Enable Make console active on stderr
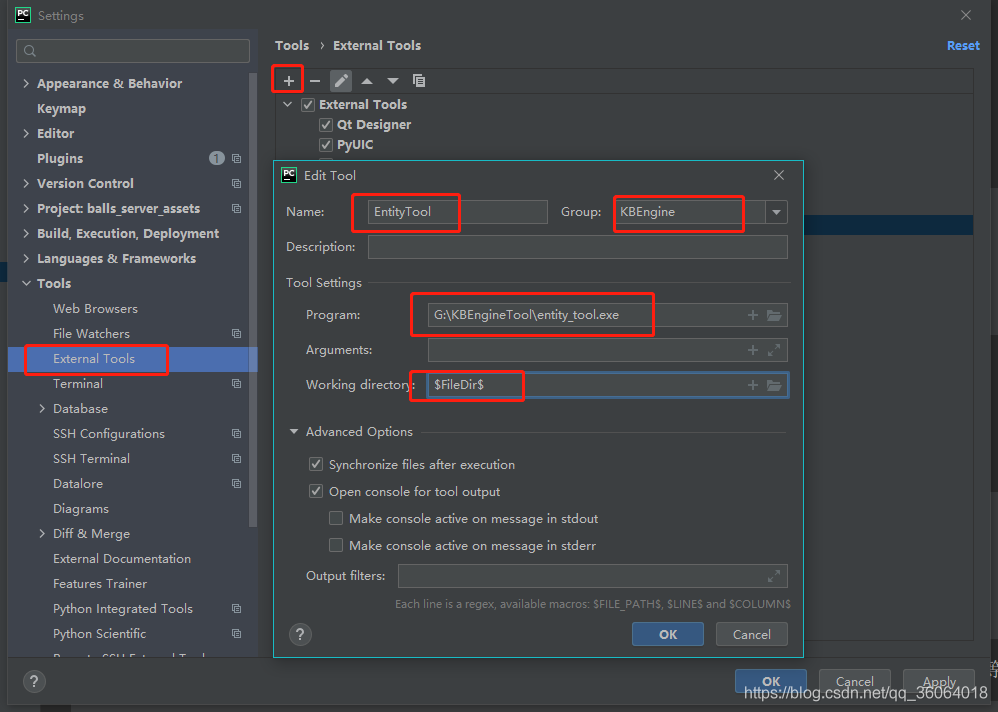Viewport: 998px width, 712px height. 337,546
